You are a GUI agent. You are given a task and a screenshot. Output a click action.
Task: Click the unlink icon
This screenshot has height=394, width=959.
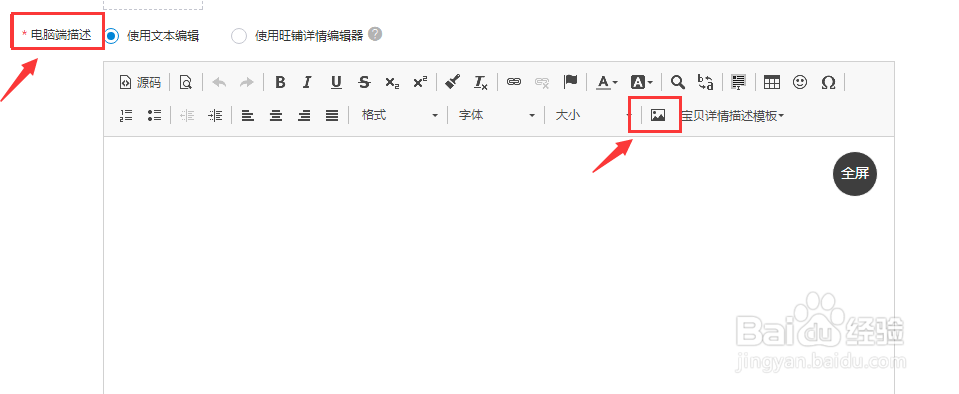[542, 82]
